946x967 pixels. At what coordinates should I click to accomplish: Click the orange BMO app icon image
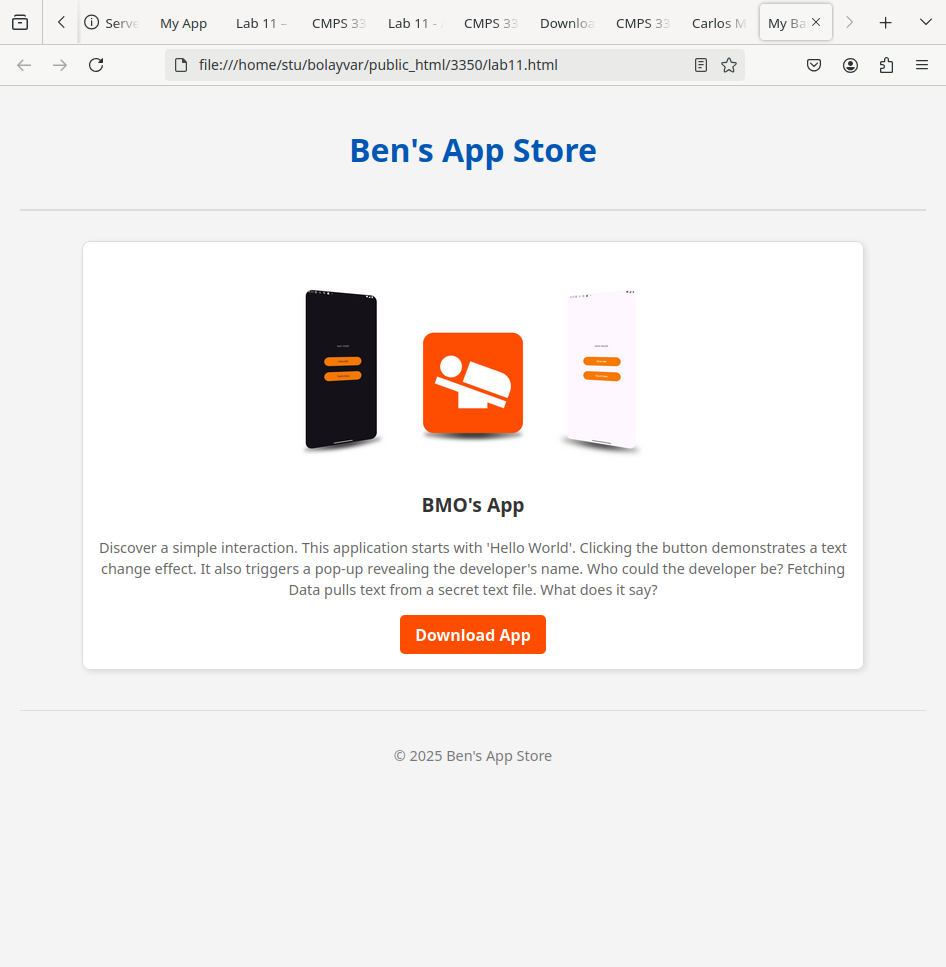pos(473,383)
